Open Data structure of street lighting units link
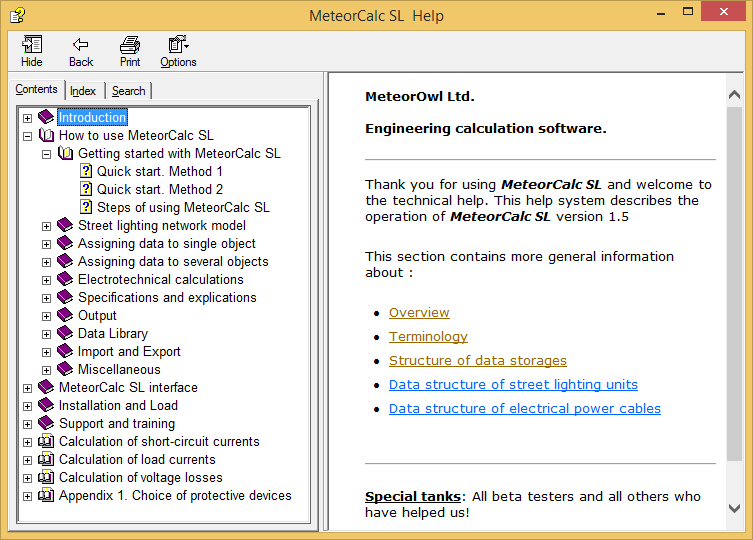Screen dimensions: 753x540 513,384
